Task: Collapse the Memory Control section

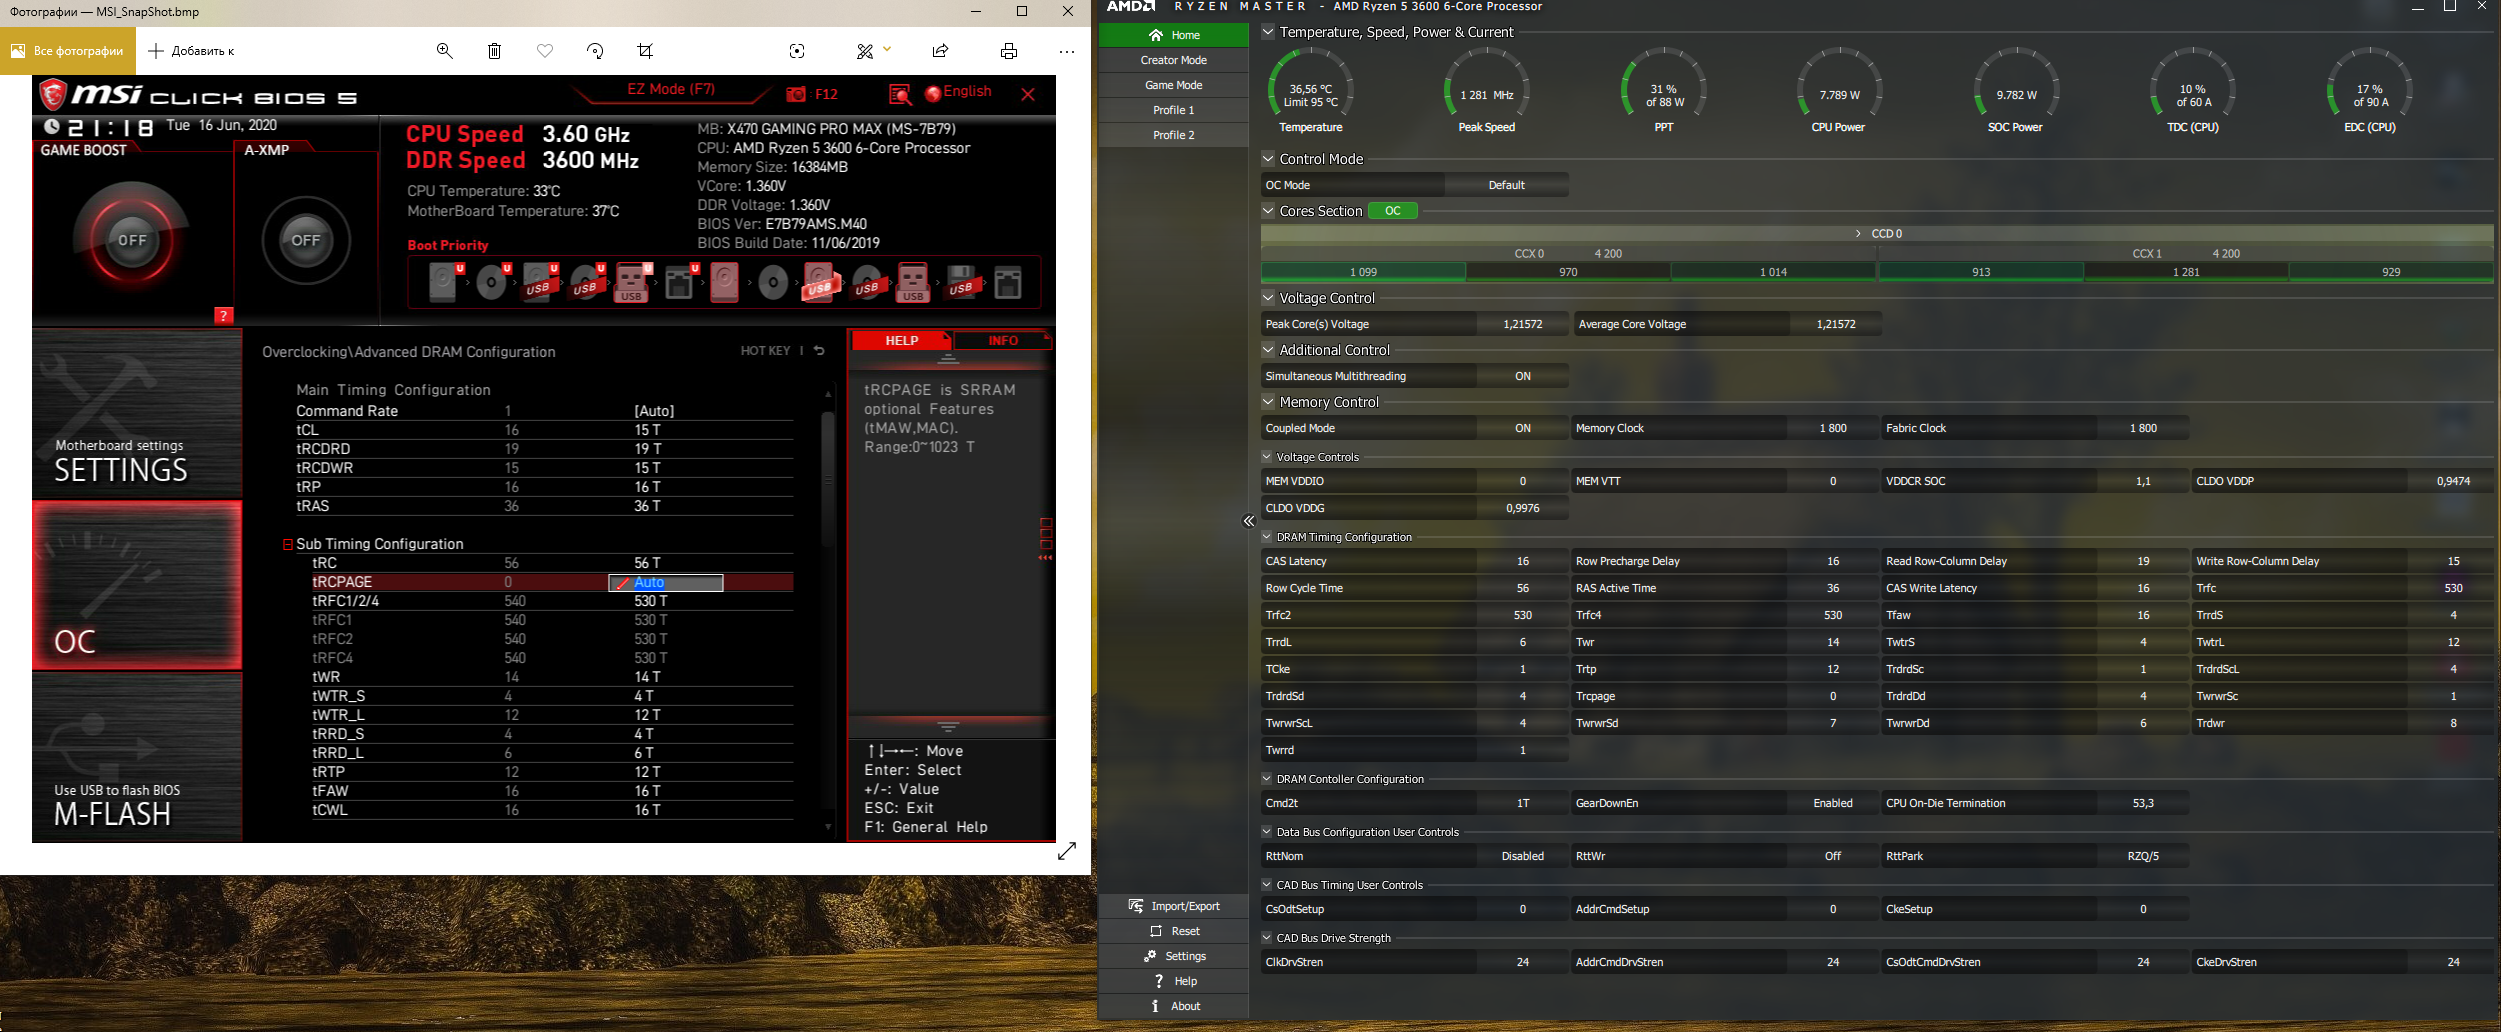Action: click(1268, 402)
